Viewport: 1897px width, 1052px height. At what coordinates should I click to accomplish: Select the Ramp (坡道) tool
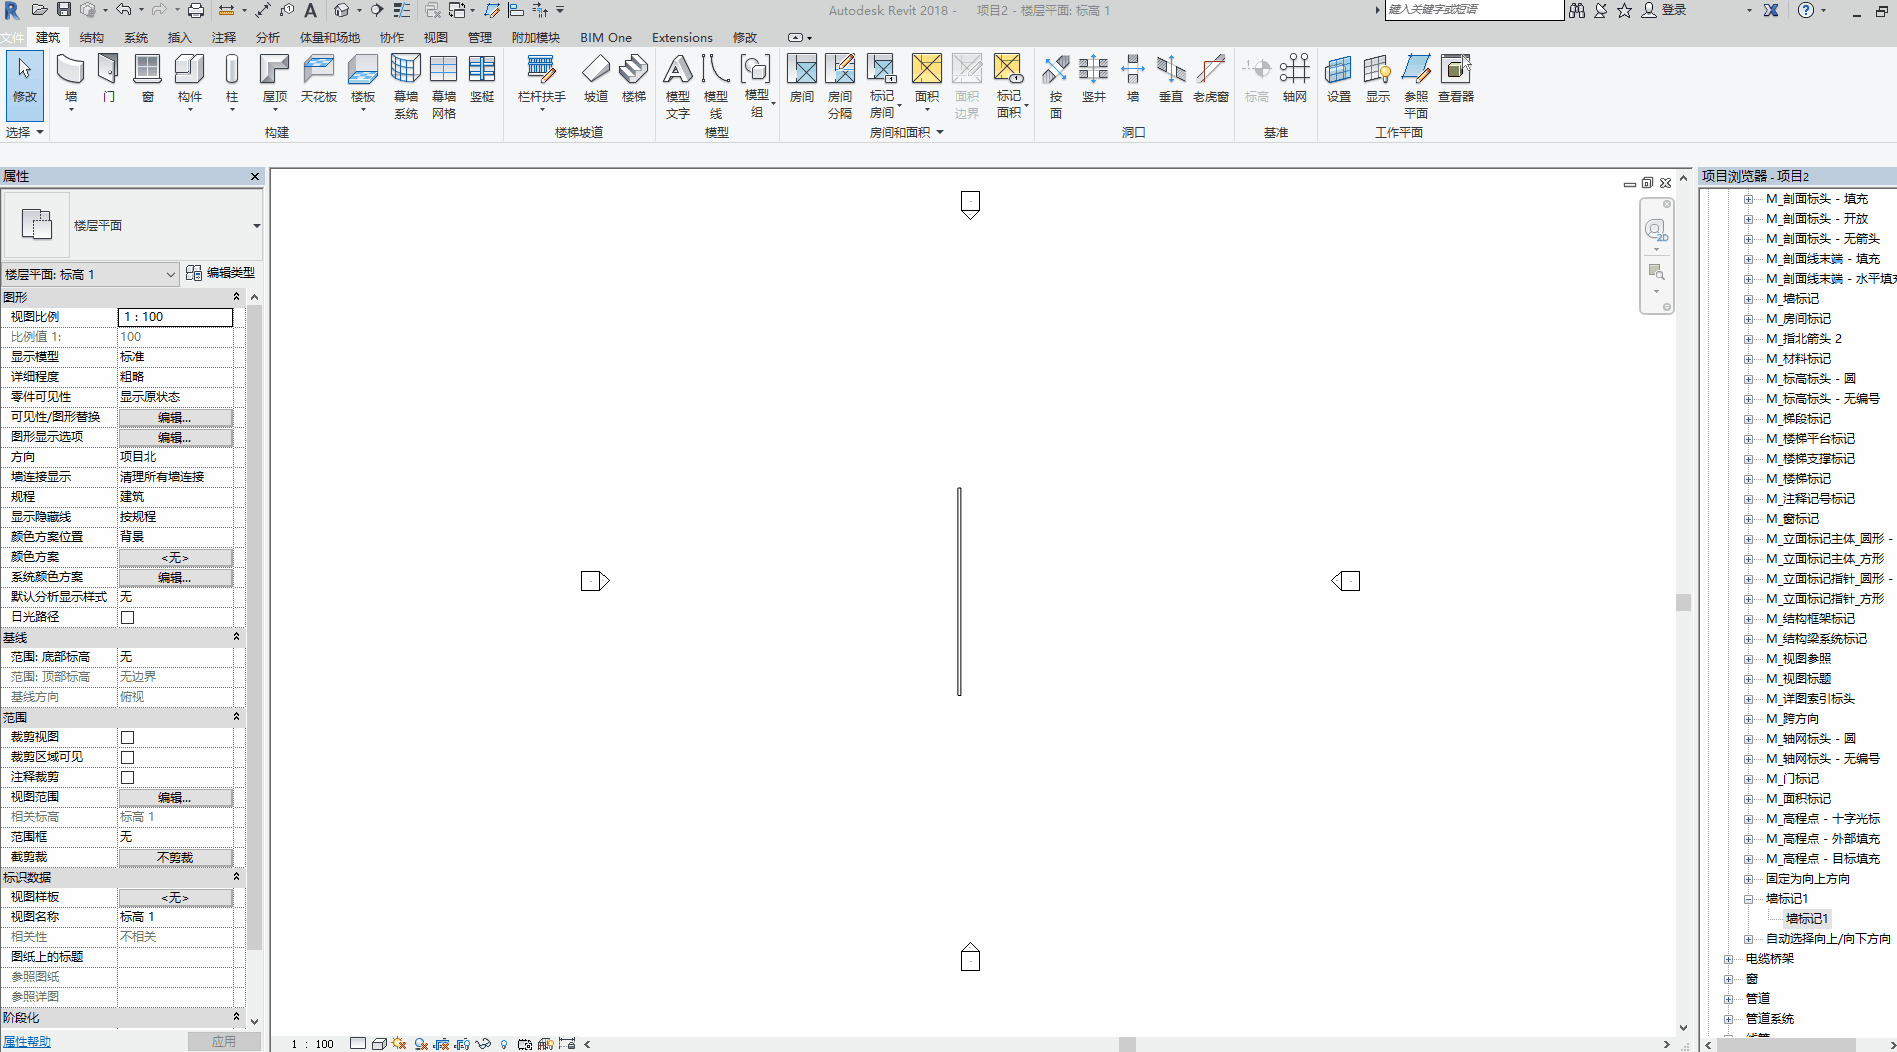pos(596,79)
